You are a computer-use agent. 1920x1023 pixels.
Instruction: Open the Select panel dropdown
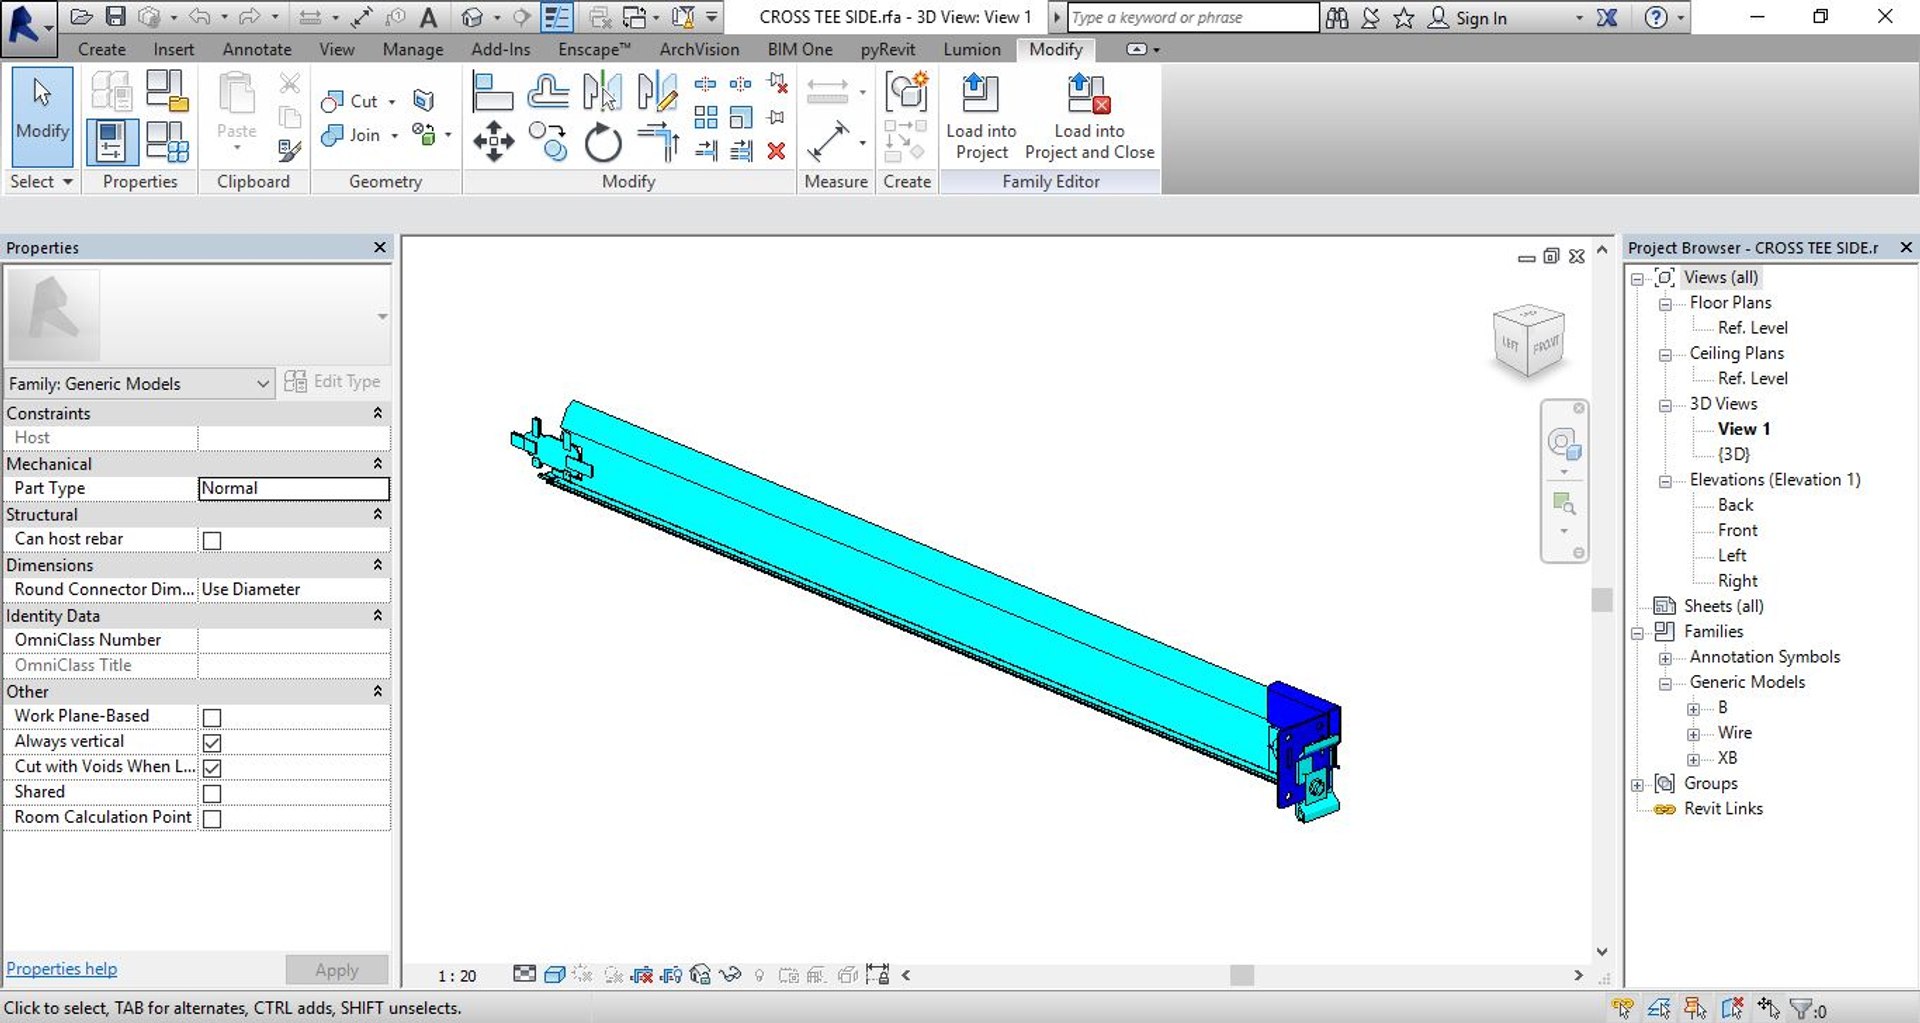(x=41, y=181)
